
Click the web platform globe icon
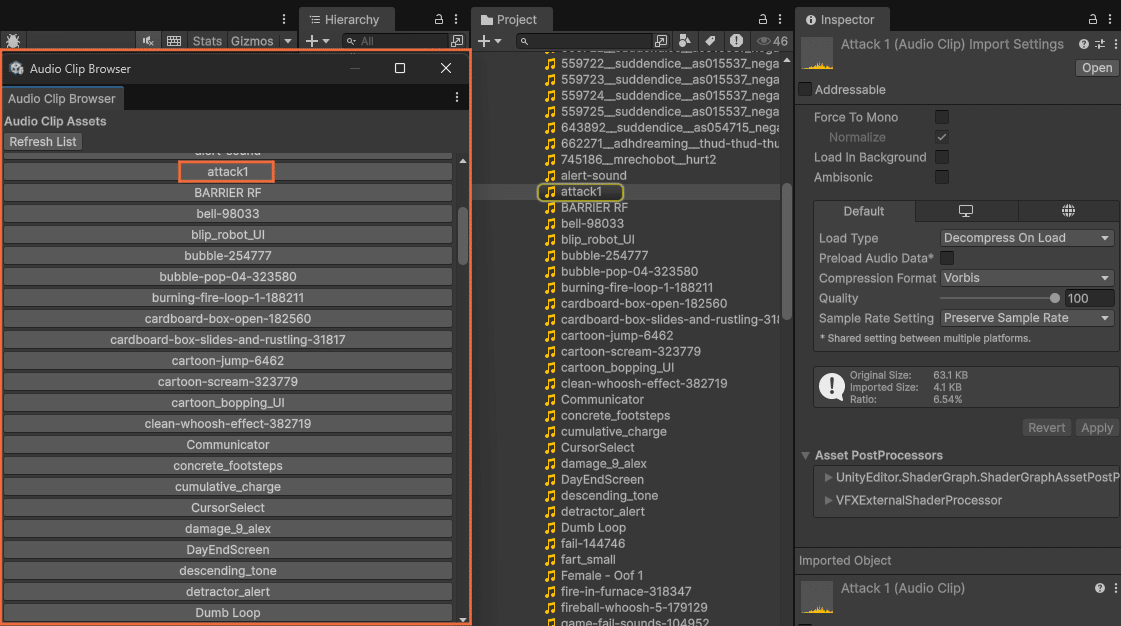1068,211
